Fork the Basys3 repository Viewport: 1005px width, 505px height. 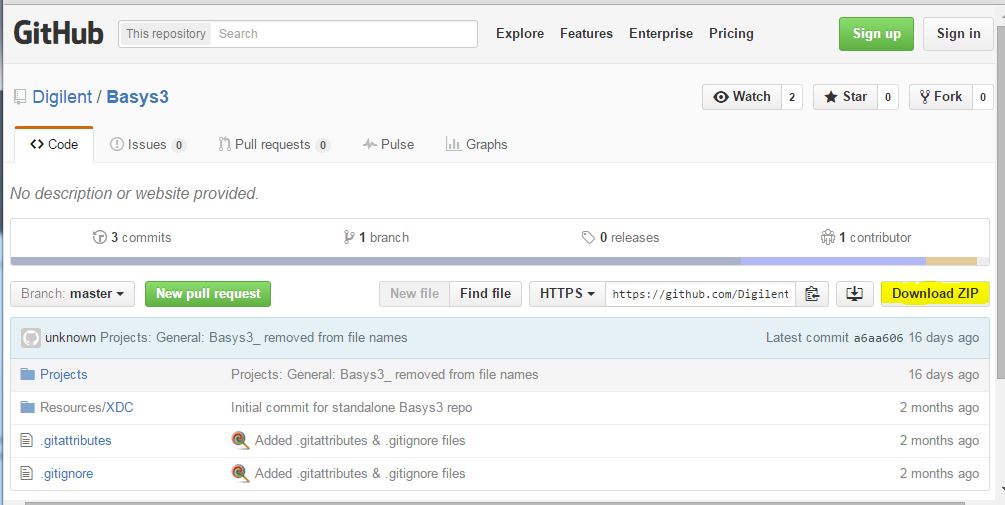[941, 97]
